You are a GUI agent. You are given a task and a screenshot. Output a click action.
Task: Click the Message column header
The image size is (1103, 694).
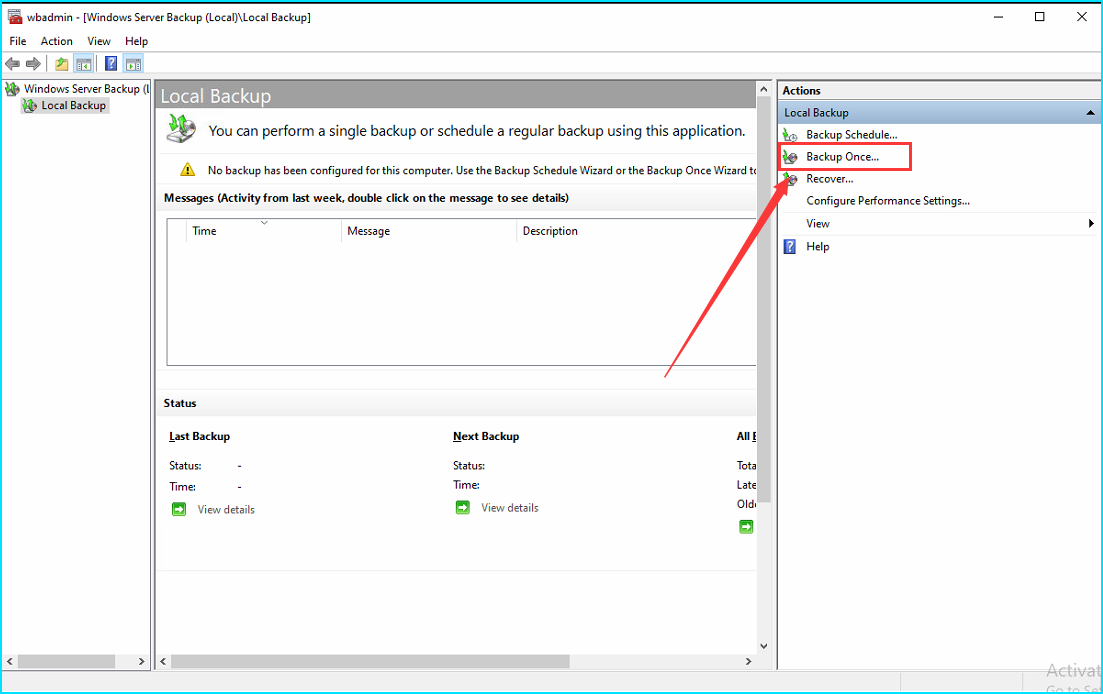tap(429, 231)
